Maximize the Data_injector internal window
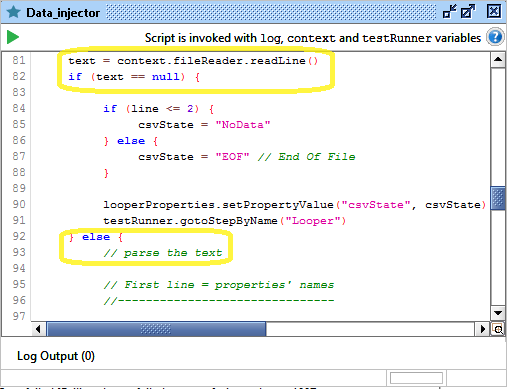 (468, 12)
